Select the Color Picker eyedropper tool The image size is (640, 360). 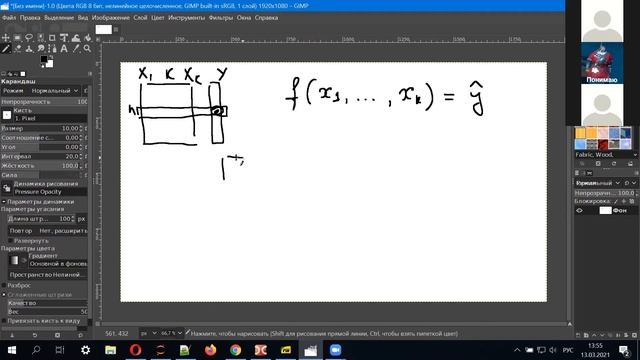pos(76,49)
